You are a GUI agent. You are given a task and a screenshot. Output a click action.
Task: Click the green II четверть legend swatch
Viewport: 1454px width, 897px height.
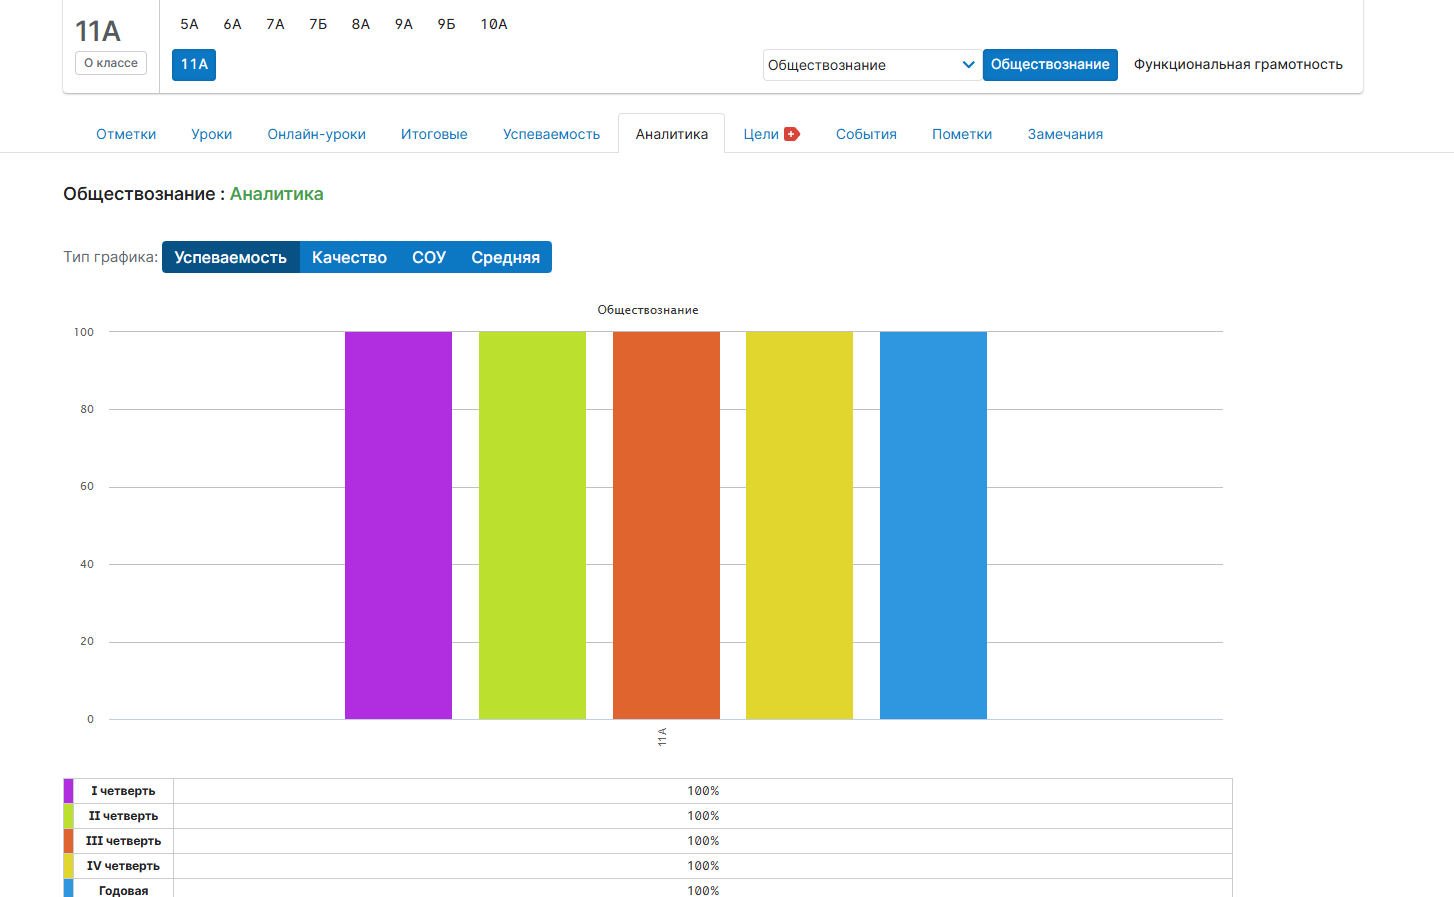coord(68,816)
